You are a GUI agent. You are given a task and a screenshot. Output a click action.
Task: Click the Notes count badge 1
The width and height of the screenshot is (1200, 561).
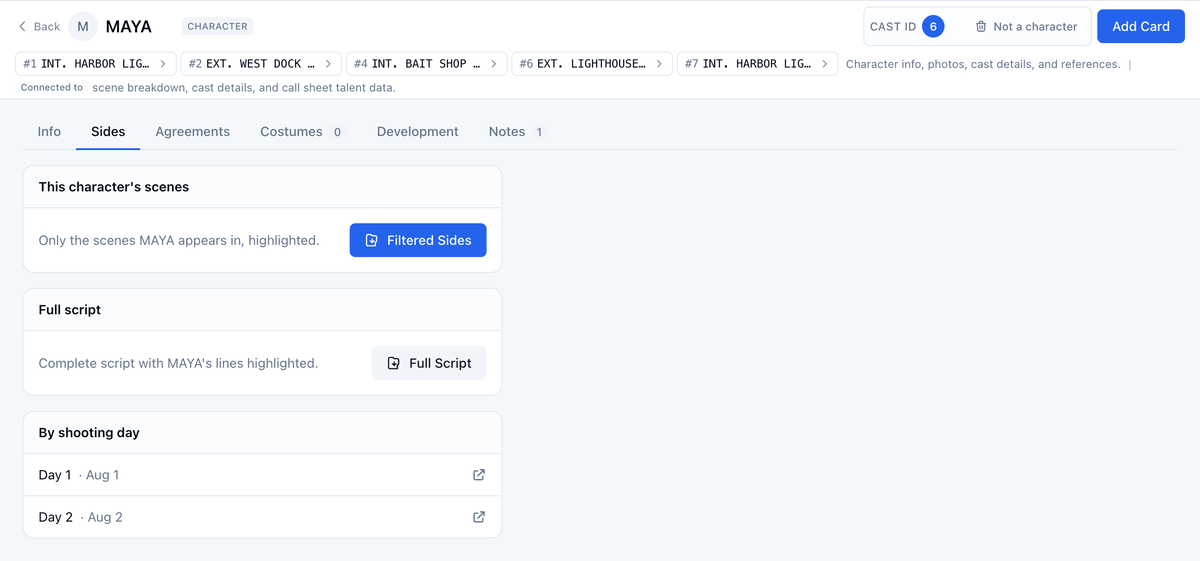[539, 132]
